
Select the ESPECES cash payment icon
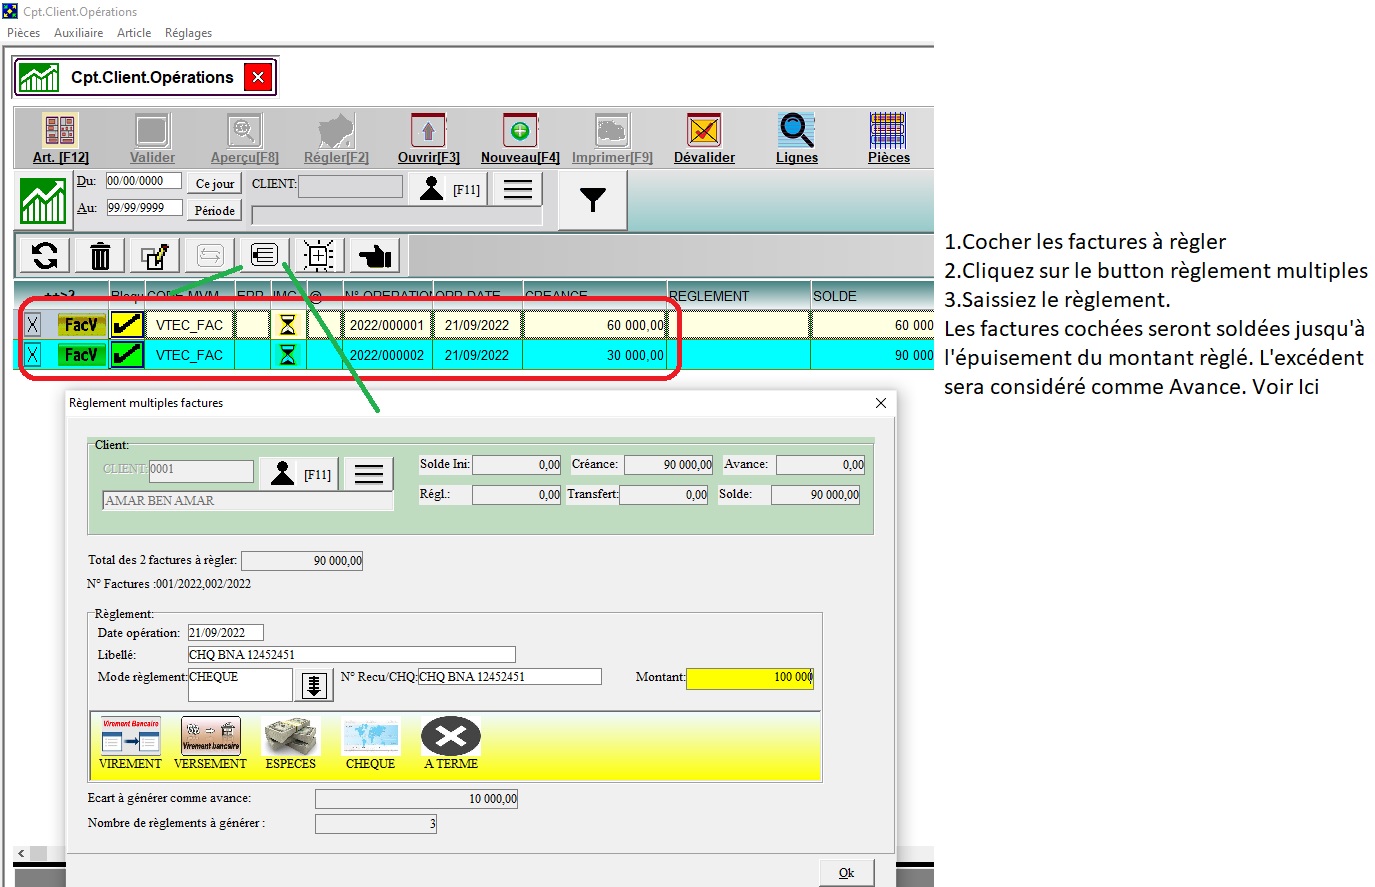coord(290,744)
